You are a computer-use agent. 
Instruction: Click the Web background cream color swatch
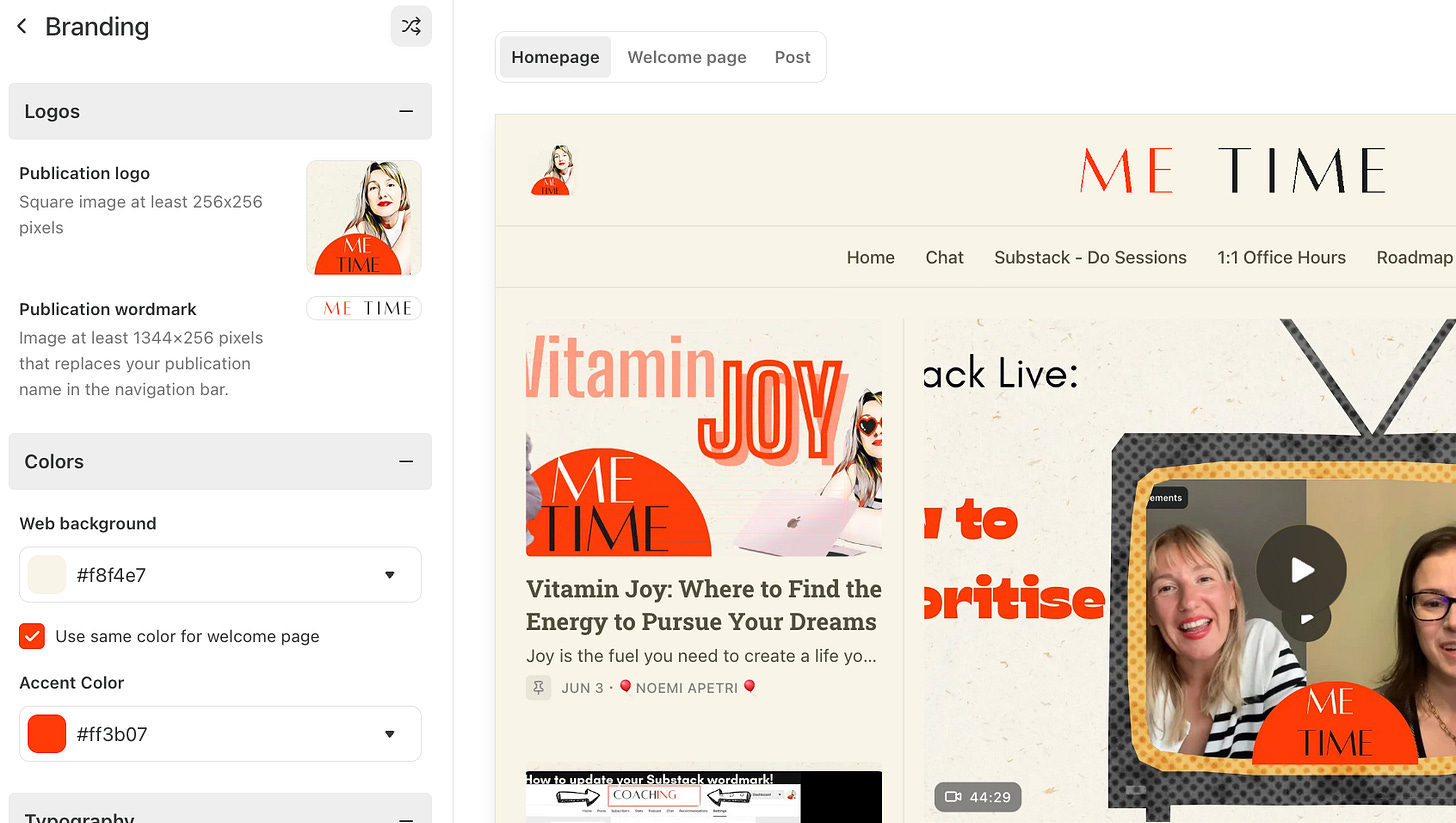pyautogui.click(x=47, y=575)
